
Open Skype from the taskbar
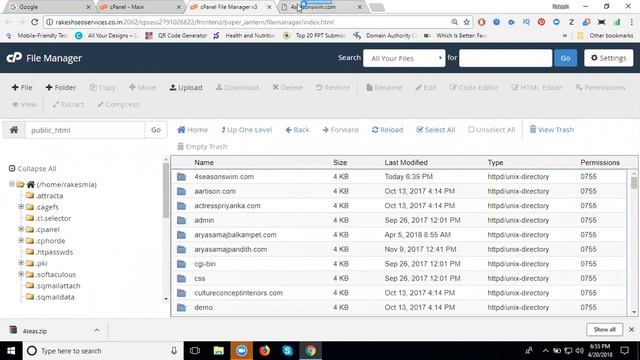[x=287, y=351]
